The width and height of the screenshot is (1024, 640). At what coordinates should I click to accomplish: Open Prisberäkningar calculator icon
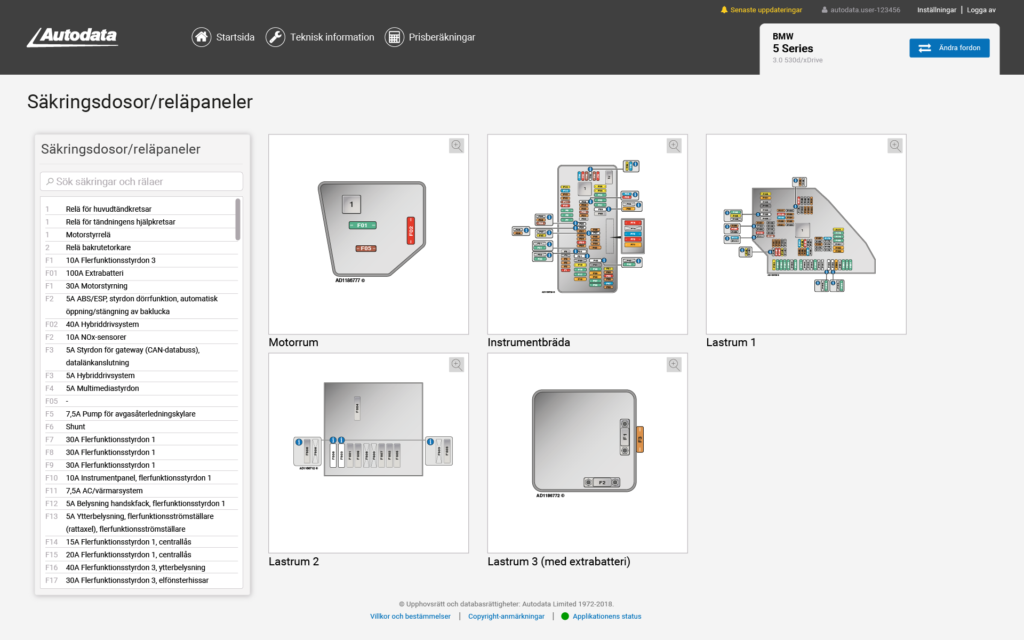click(394, 37)
